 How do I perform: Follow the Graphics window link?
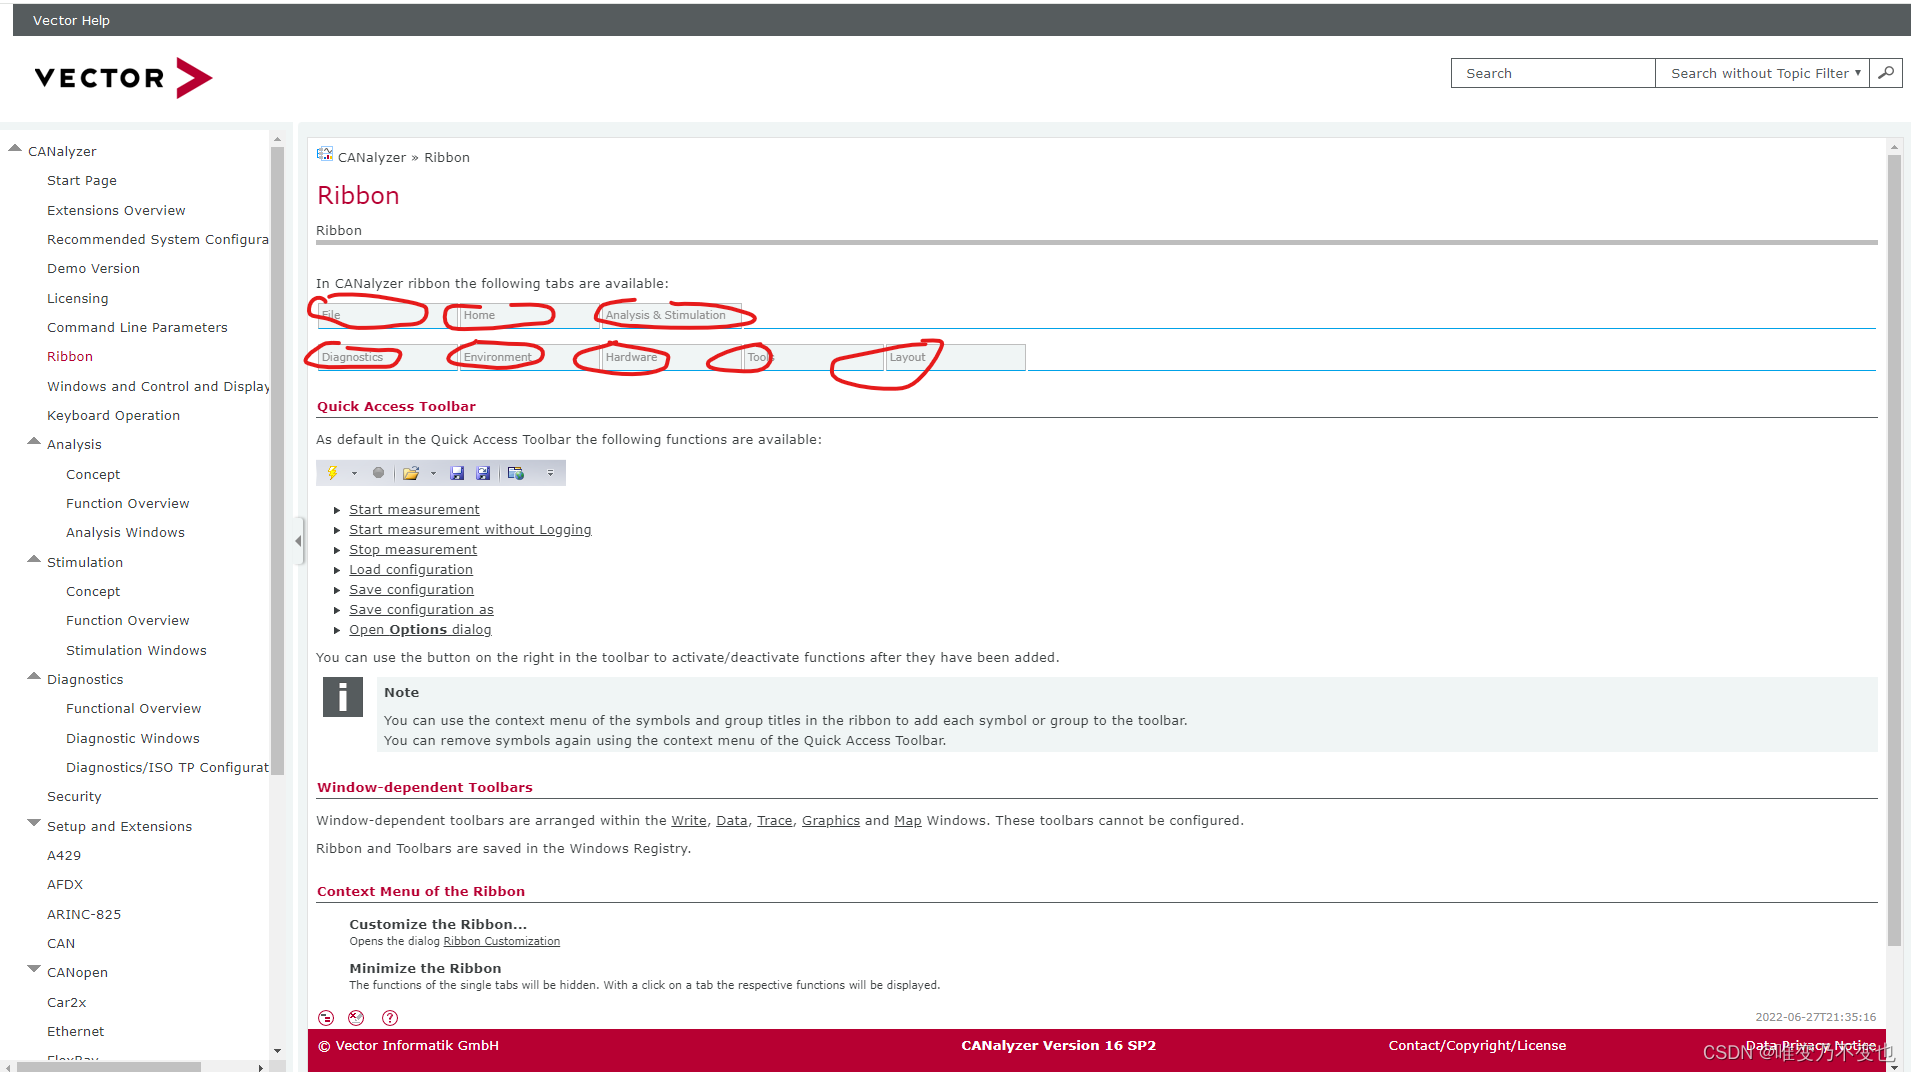point(831,821)
